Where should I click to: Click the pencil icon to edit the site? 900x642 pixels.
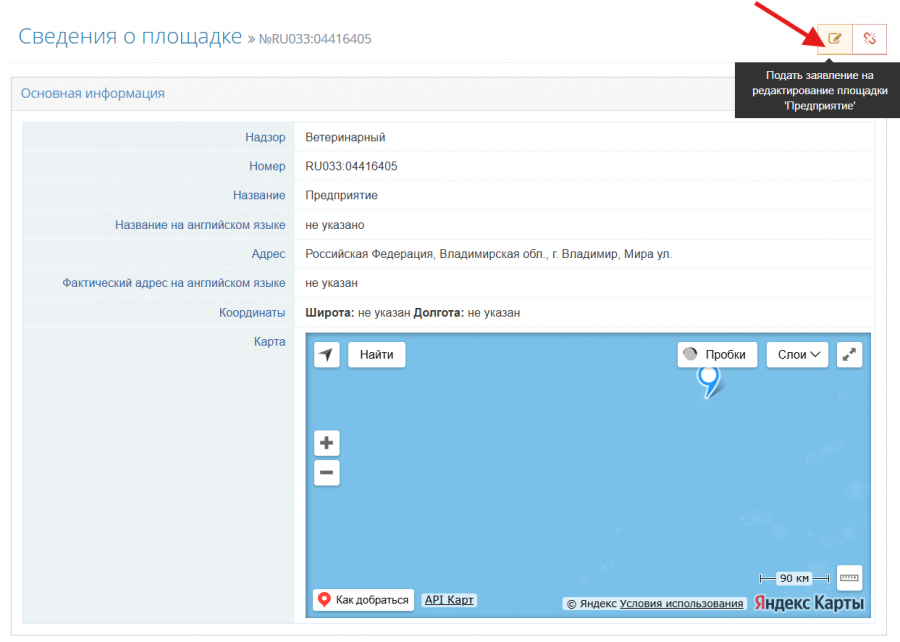tap(834, 39)
